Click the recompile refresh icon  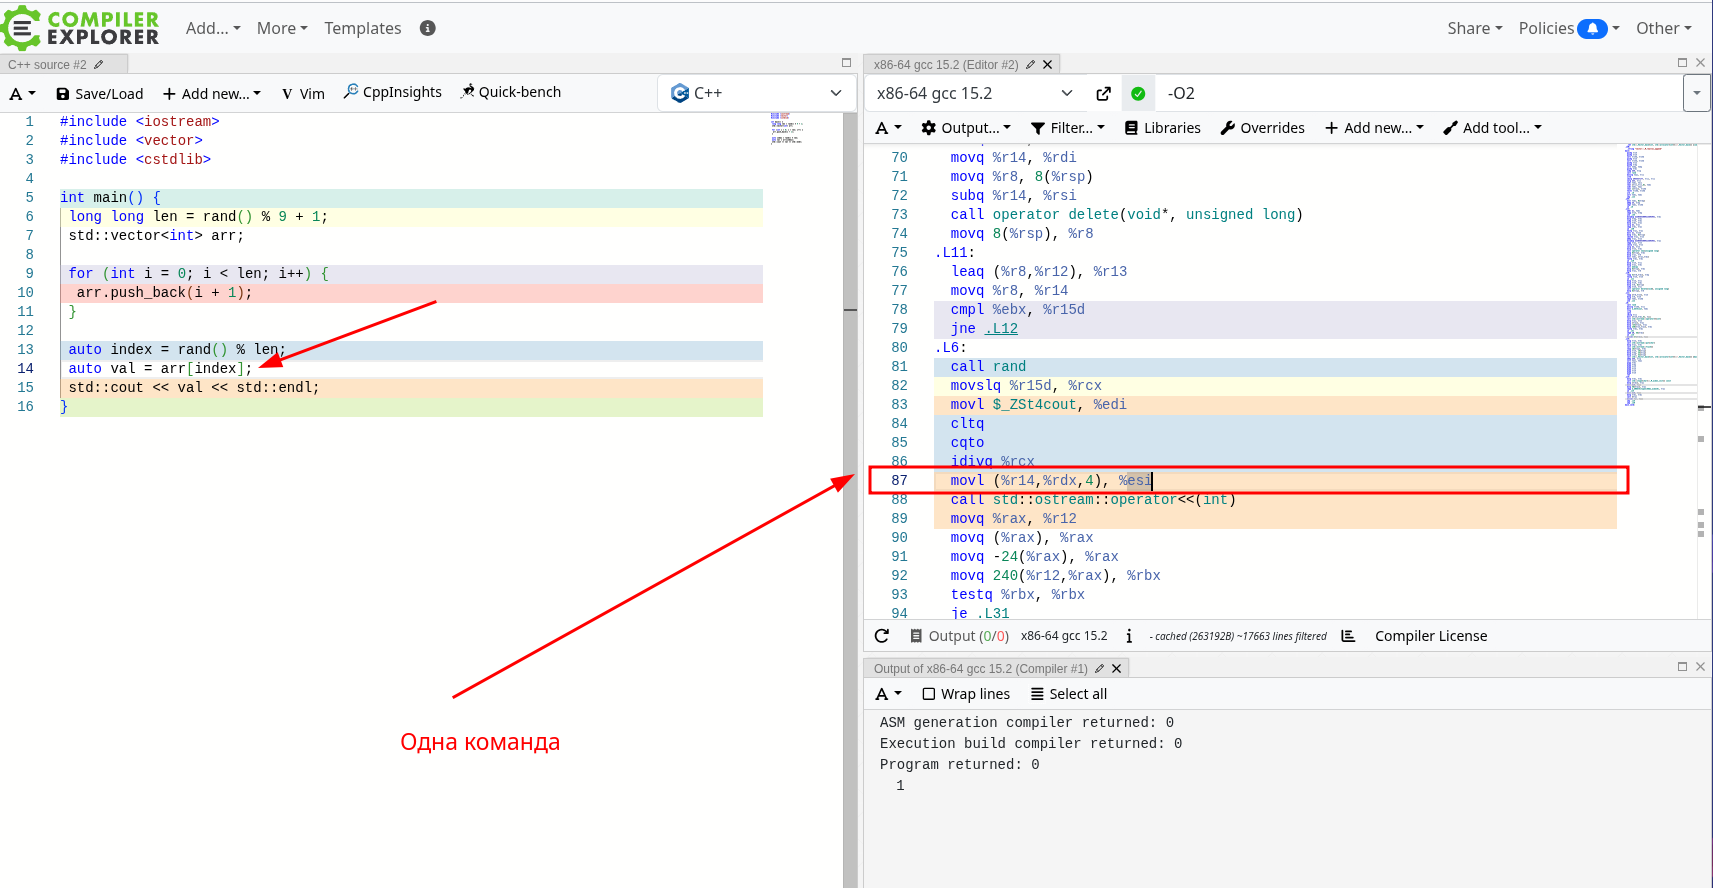point(882,636)
